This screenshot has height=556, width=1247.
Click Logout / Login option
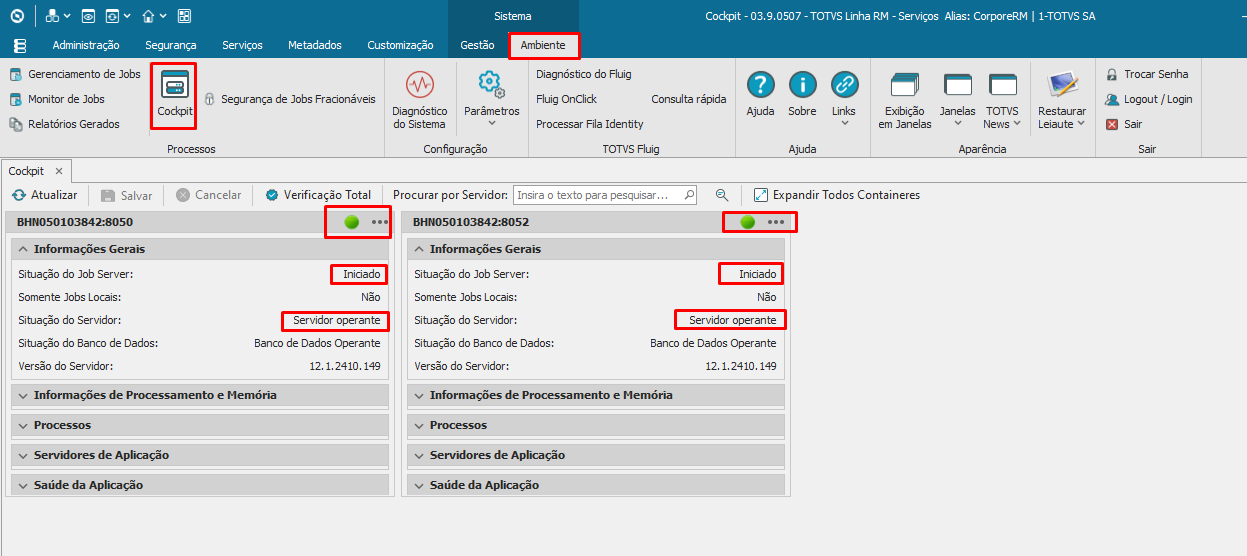click(x=1148, y=99)
